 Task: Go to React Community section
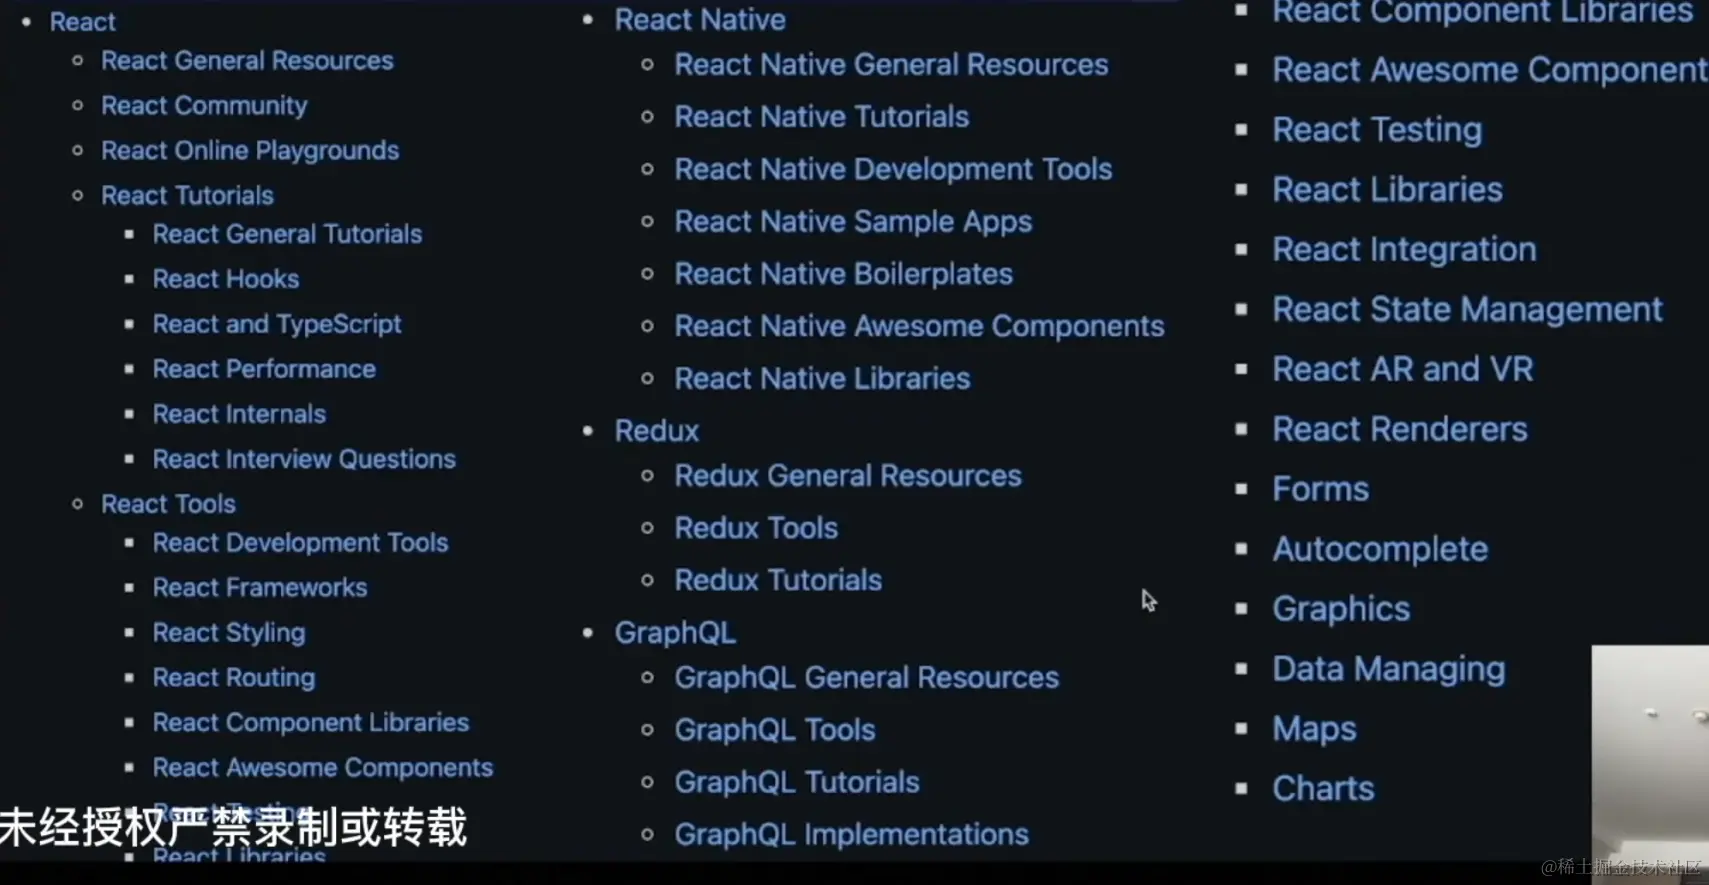204,106
